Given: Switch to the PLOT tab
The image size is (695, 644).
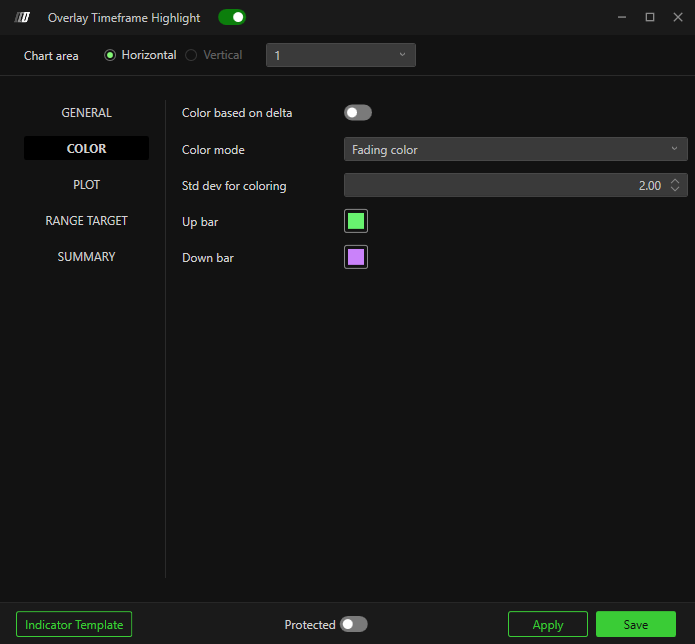Looking at the screenshot, I should (87, 185).
